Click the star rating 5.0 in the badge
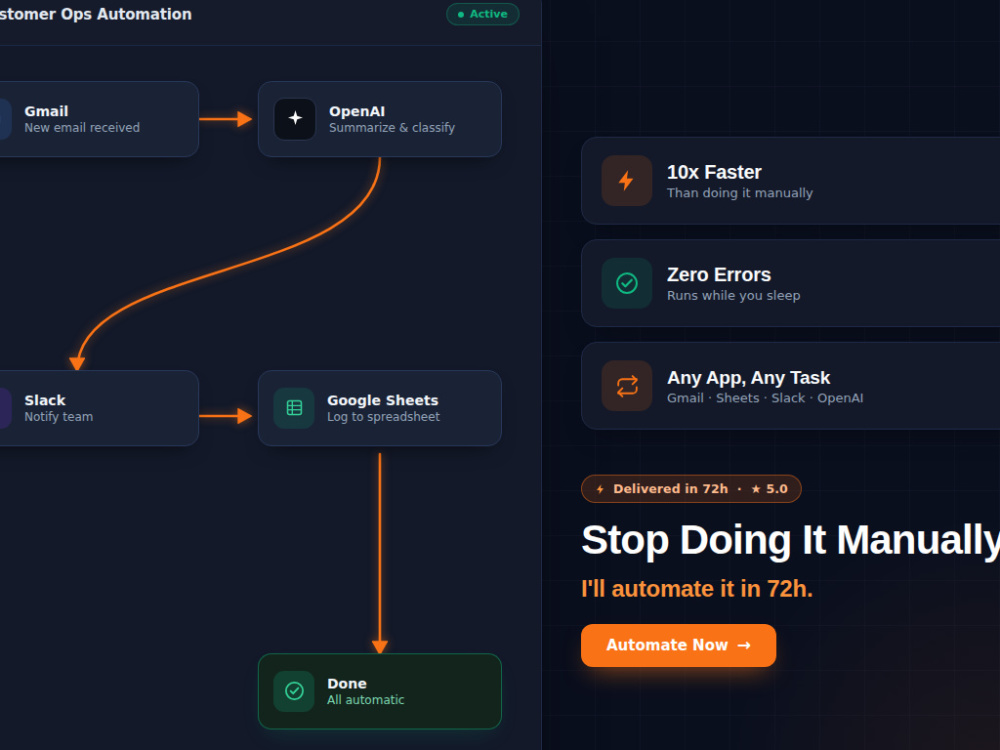Image resolution: width=1000 pixels, height=750 pixels. pyautogui.click(x=769, y=489)
